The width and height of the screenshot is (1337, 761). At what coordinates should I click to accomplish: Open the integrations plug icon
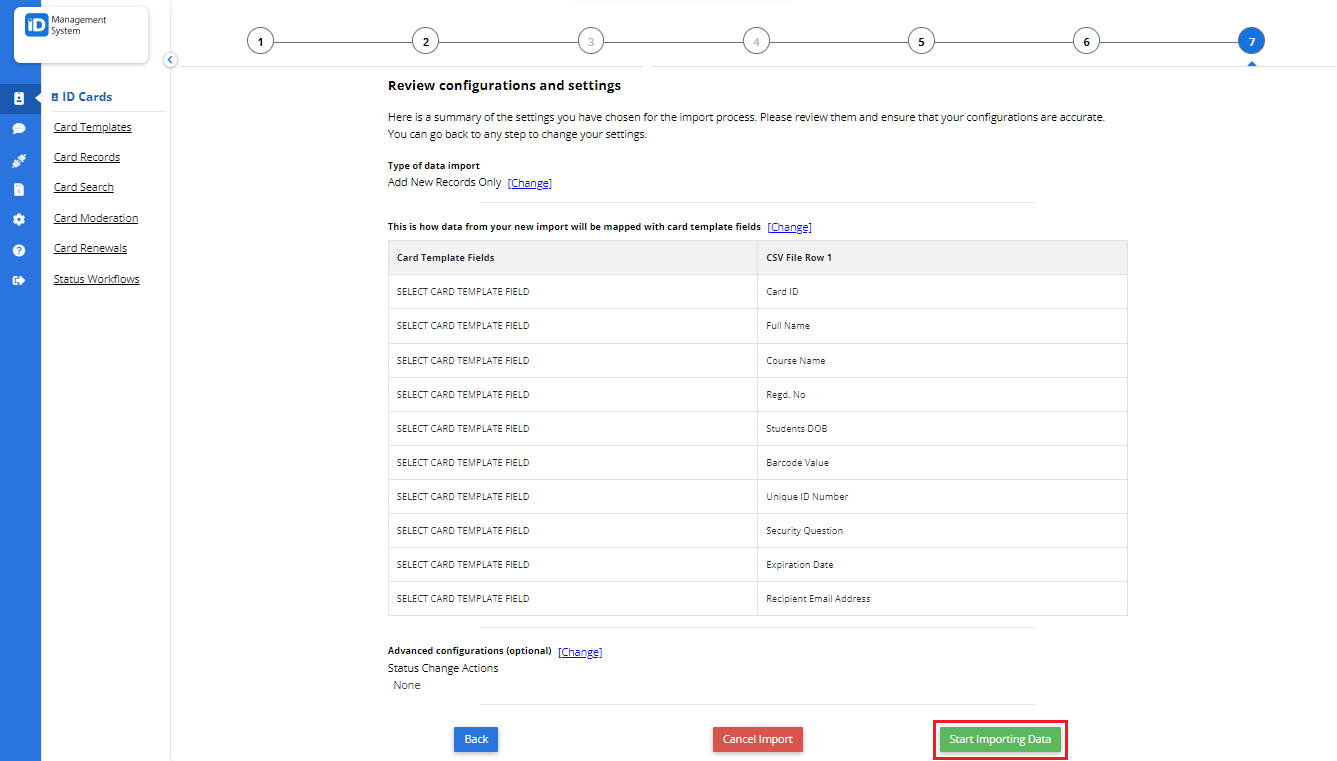coord(20,160)
